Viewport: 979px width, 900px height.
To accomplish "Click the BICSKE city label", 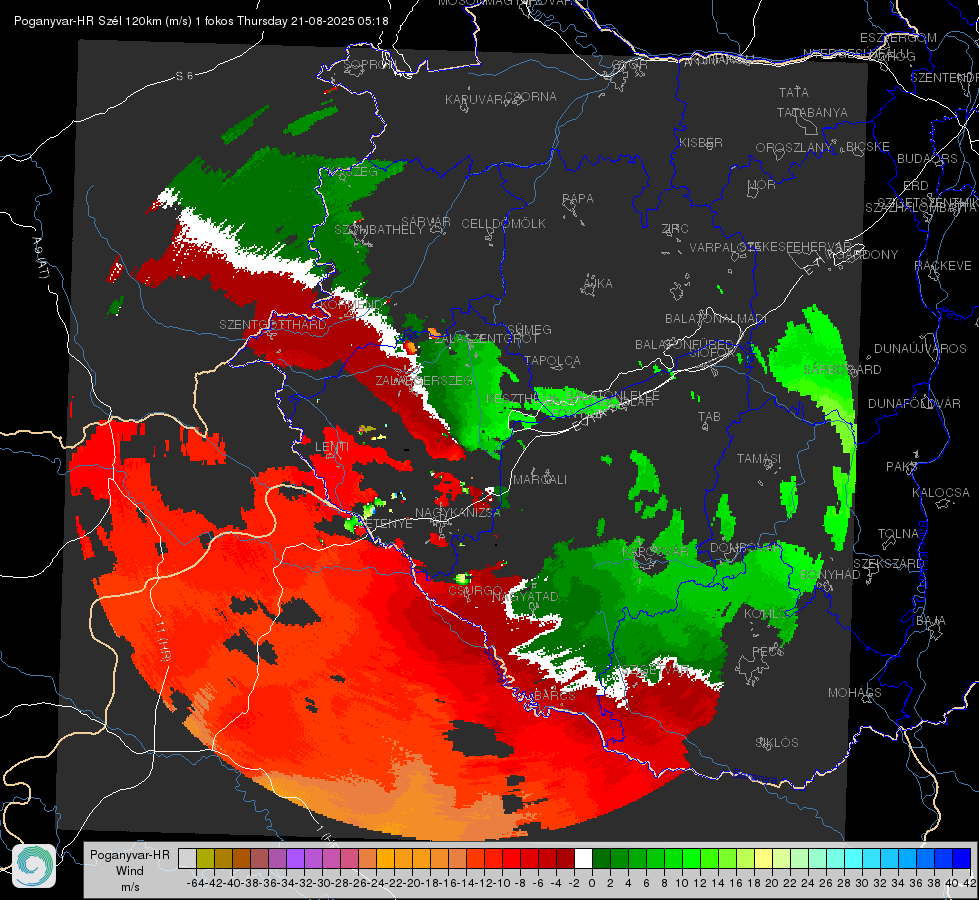I will (x=868, y=147).
